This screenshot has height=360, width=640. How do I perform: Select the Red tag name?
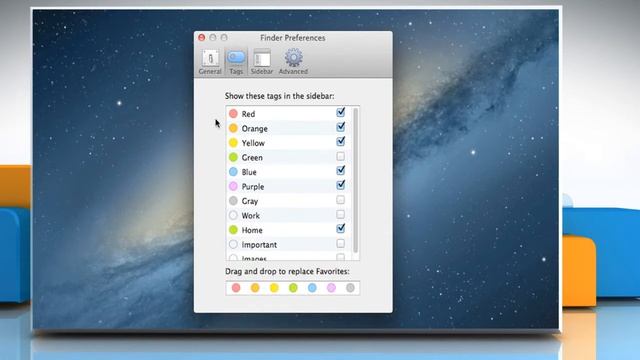pos(248,114)
